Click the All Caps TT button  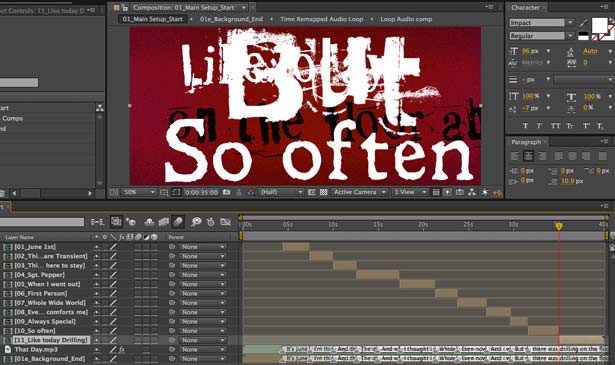coord(555,125)
